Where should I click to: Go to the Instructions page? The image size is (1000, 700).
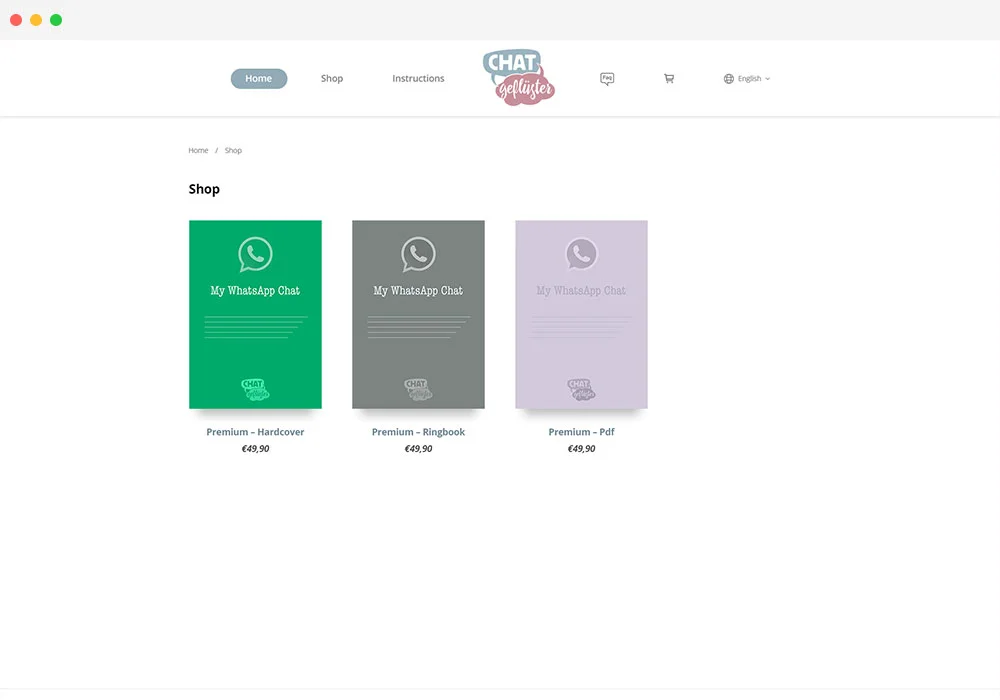pyautogui.click(x=418, y=78)
